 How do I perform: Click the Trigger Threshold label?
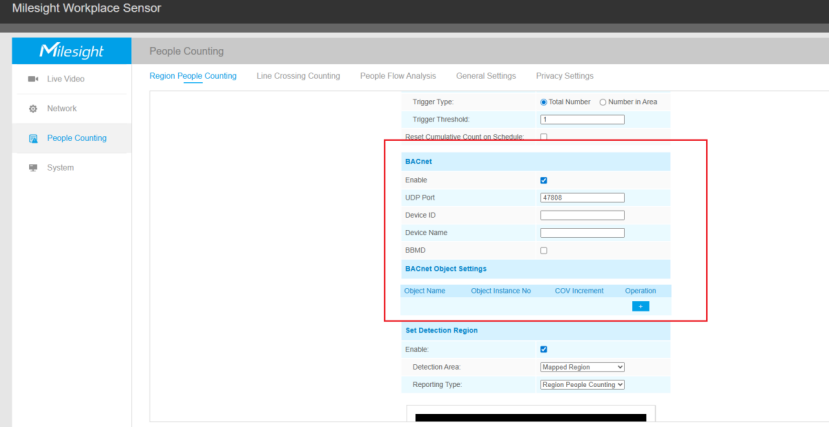(441, 120)
